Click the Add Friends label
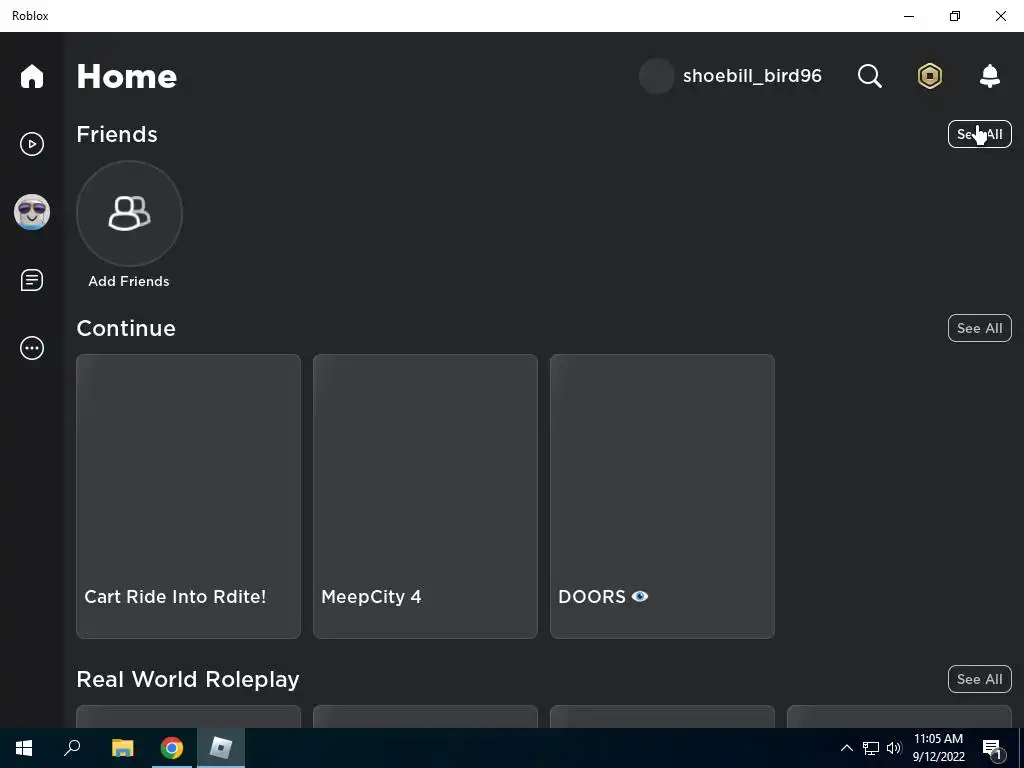 coord(129,281)
